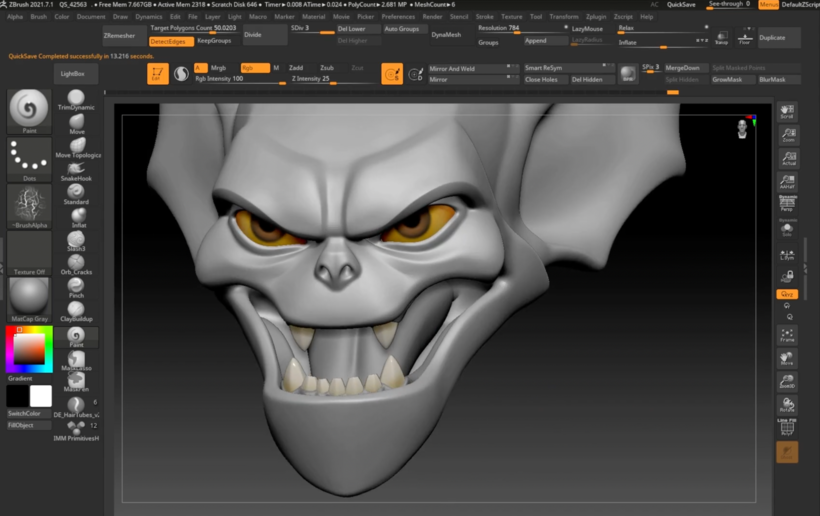Toggle Mrgb mode
This screenshot has width=820, height=516.
pyautogui.click(x=218, y=68)
